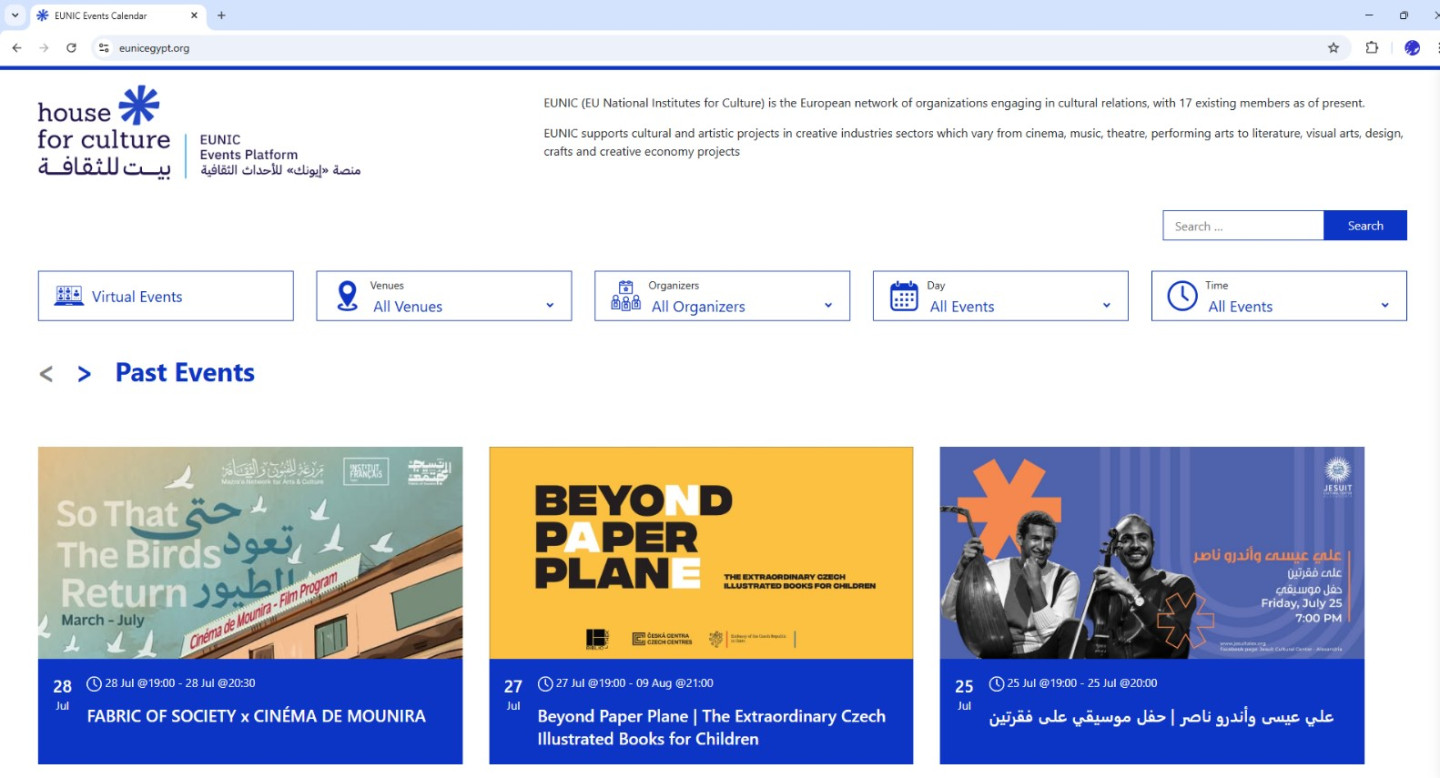The image size is (1440, 778).
Task: Open the browser extensions puzzle icon
Action: click(x=1372, y=48)
